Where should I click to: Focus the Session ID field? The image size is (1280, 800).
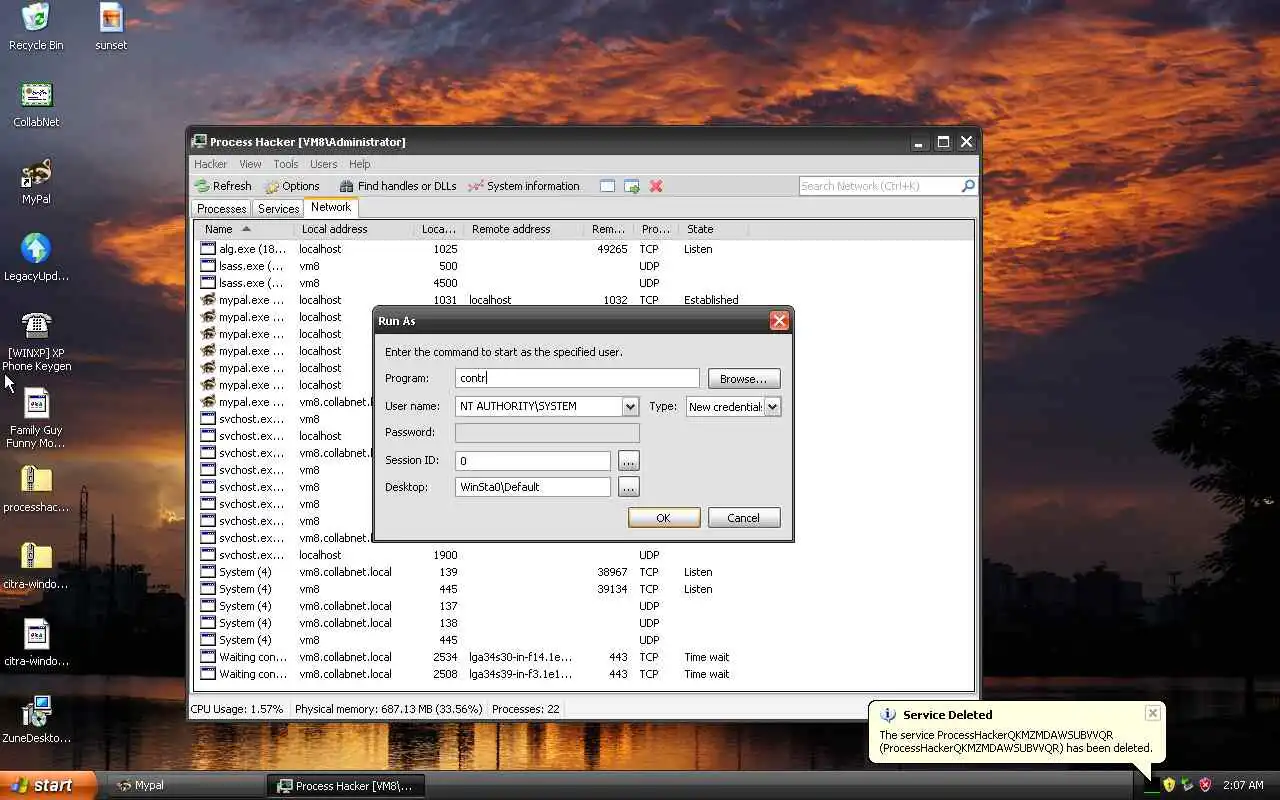click(533, 461)
